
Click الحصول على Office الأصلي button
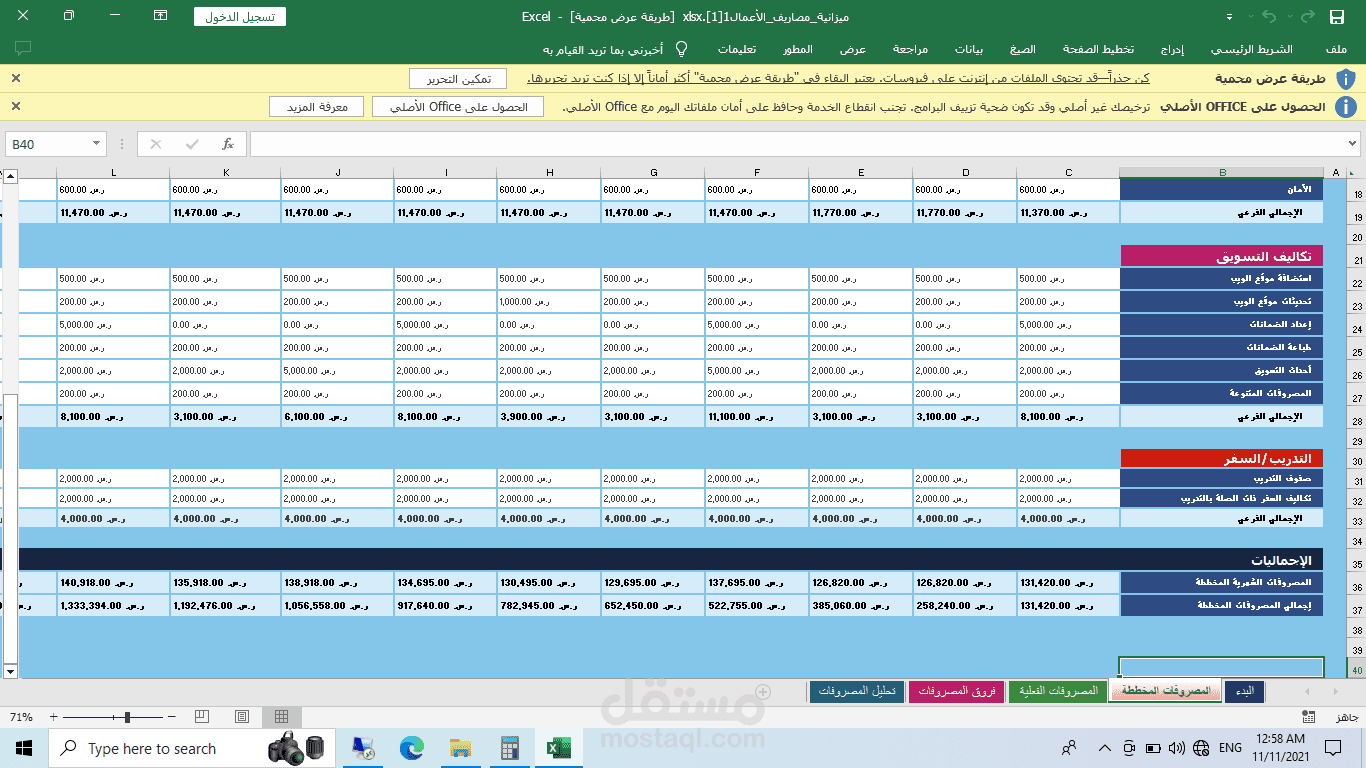click(458, 107)
